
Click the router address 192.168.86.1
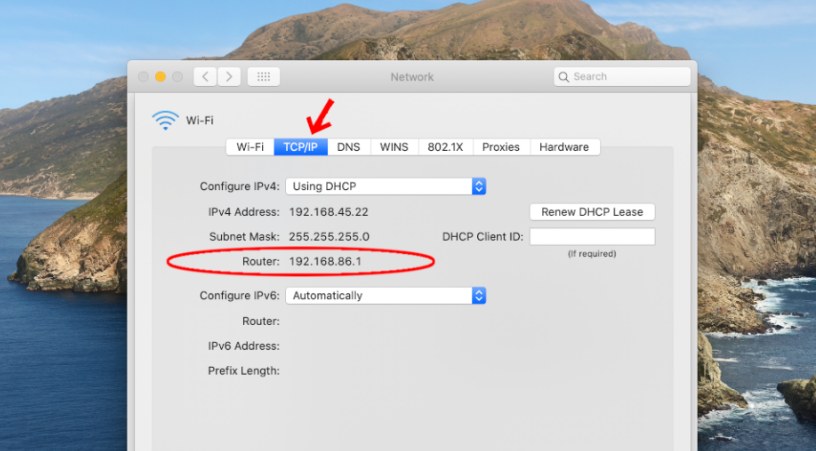pyautogui.click(x=325, y=262)
